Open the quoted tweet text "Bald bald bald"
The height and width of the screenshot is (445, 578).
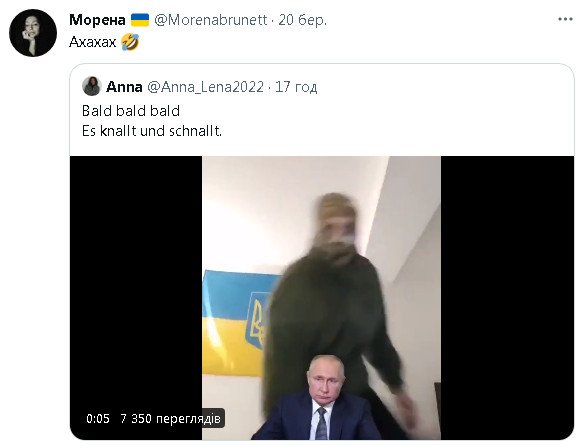tap(131, 111)
